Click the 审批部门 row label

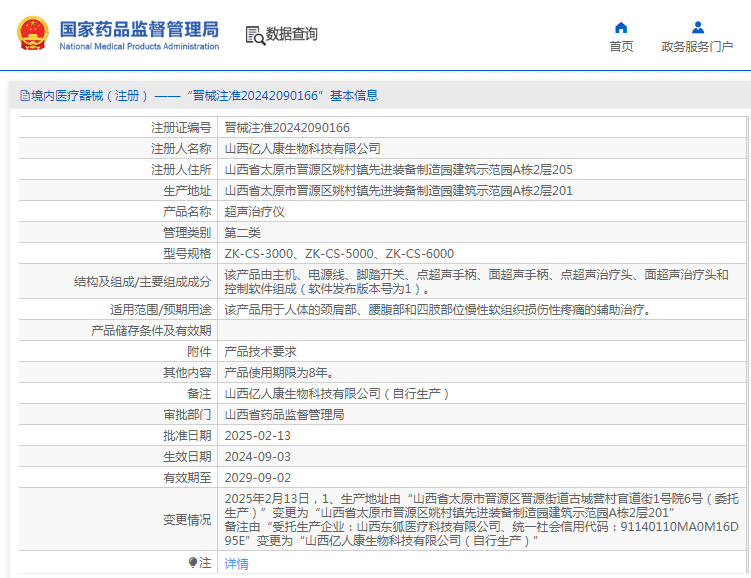tap(187, 415)
